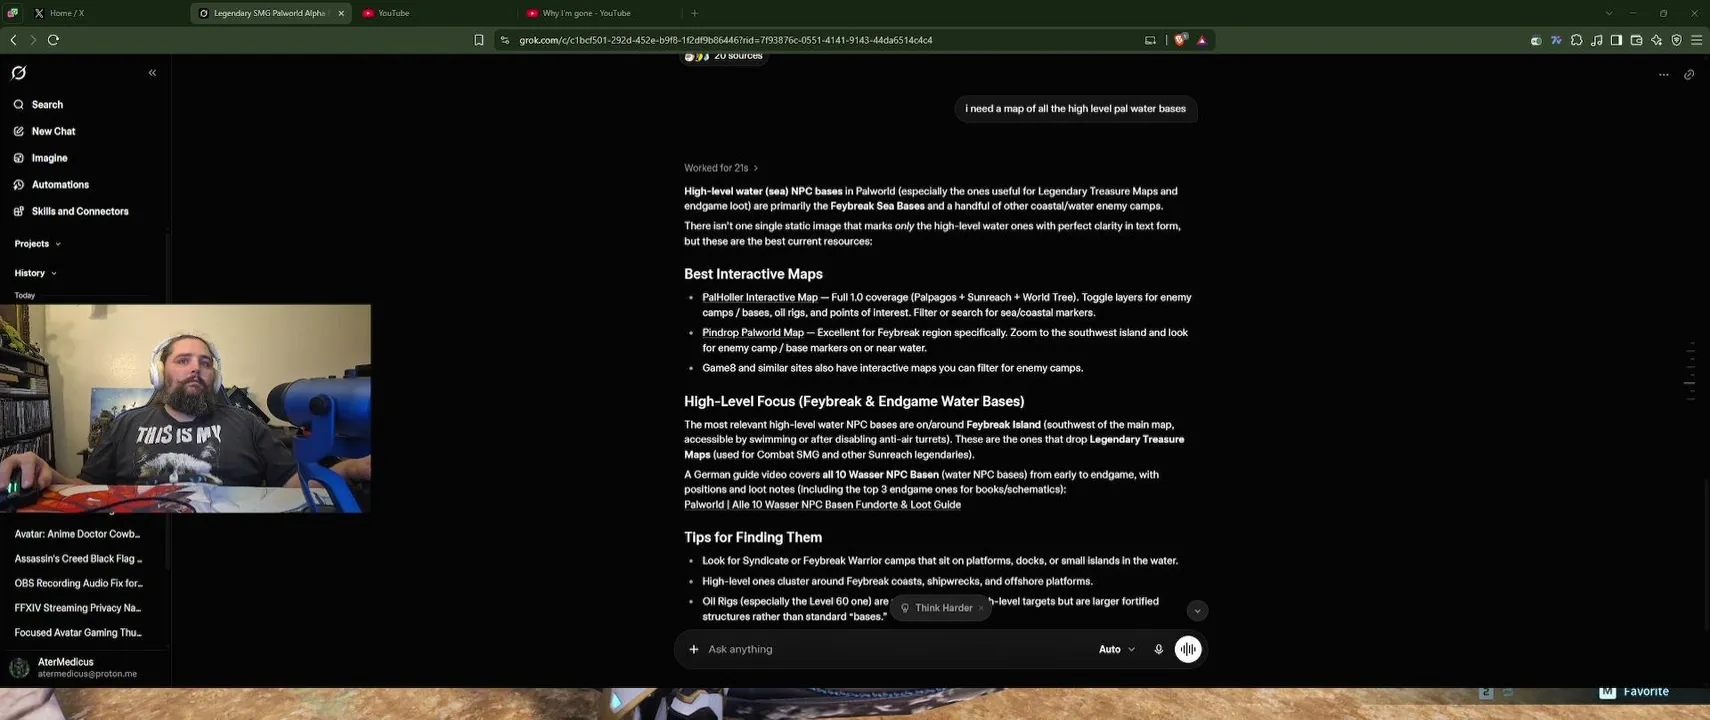Click the grok.com address bar URL
Viewport: 1710px width, 720px height.
coord(726,40)
